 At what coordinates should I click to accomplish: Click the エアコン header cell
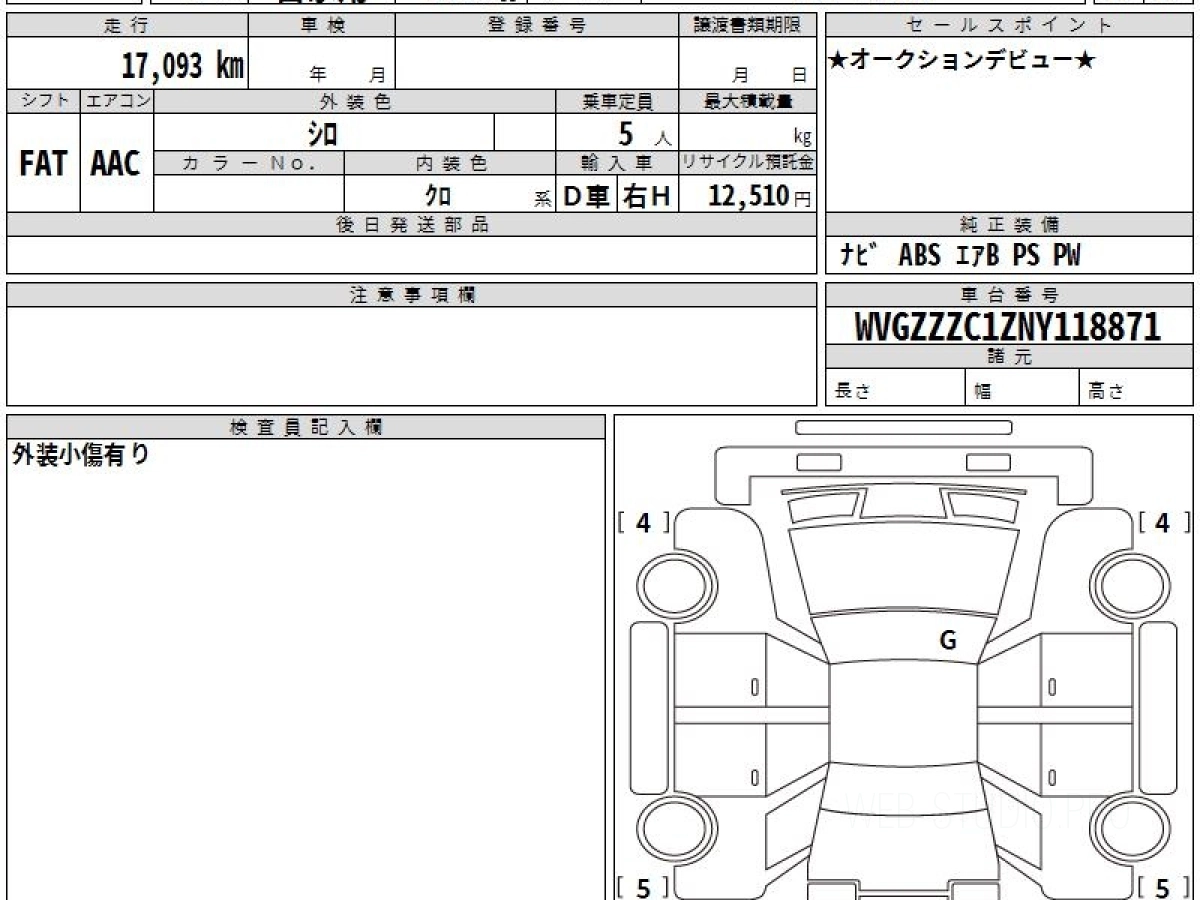point(117,101)
